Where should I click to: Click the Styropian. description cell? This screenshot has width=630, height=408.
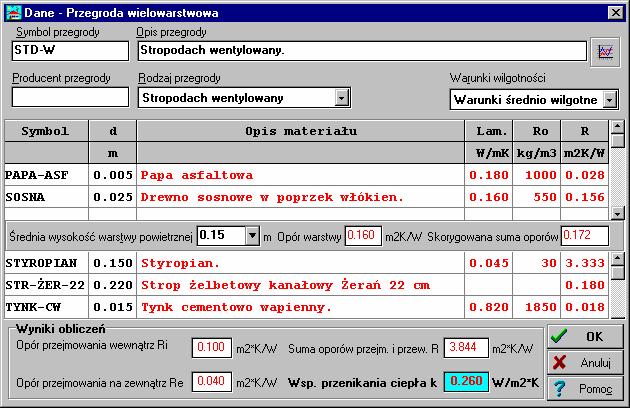click(x=301, y=263)
